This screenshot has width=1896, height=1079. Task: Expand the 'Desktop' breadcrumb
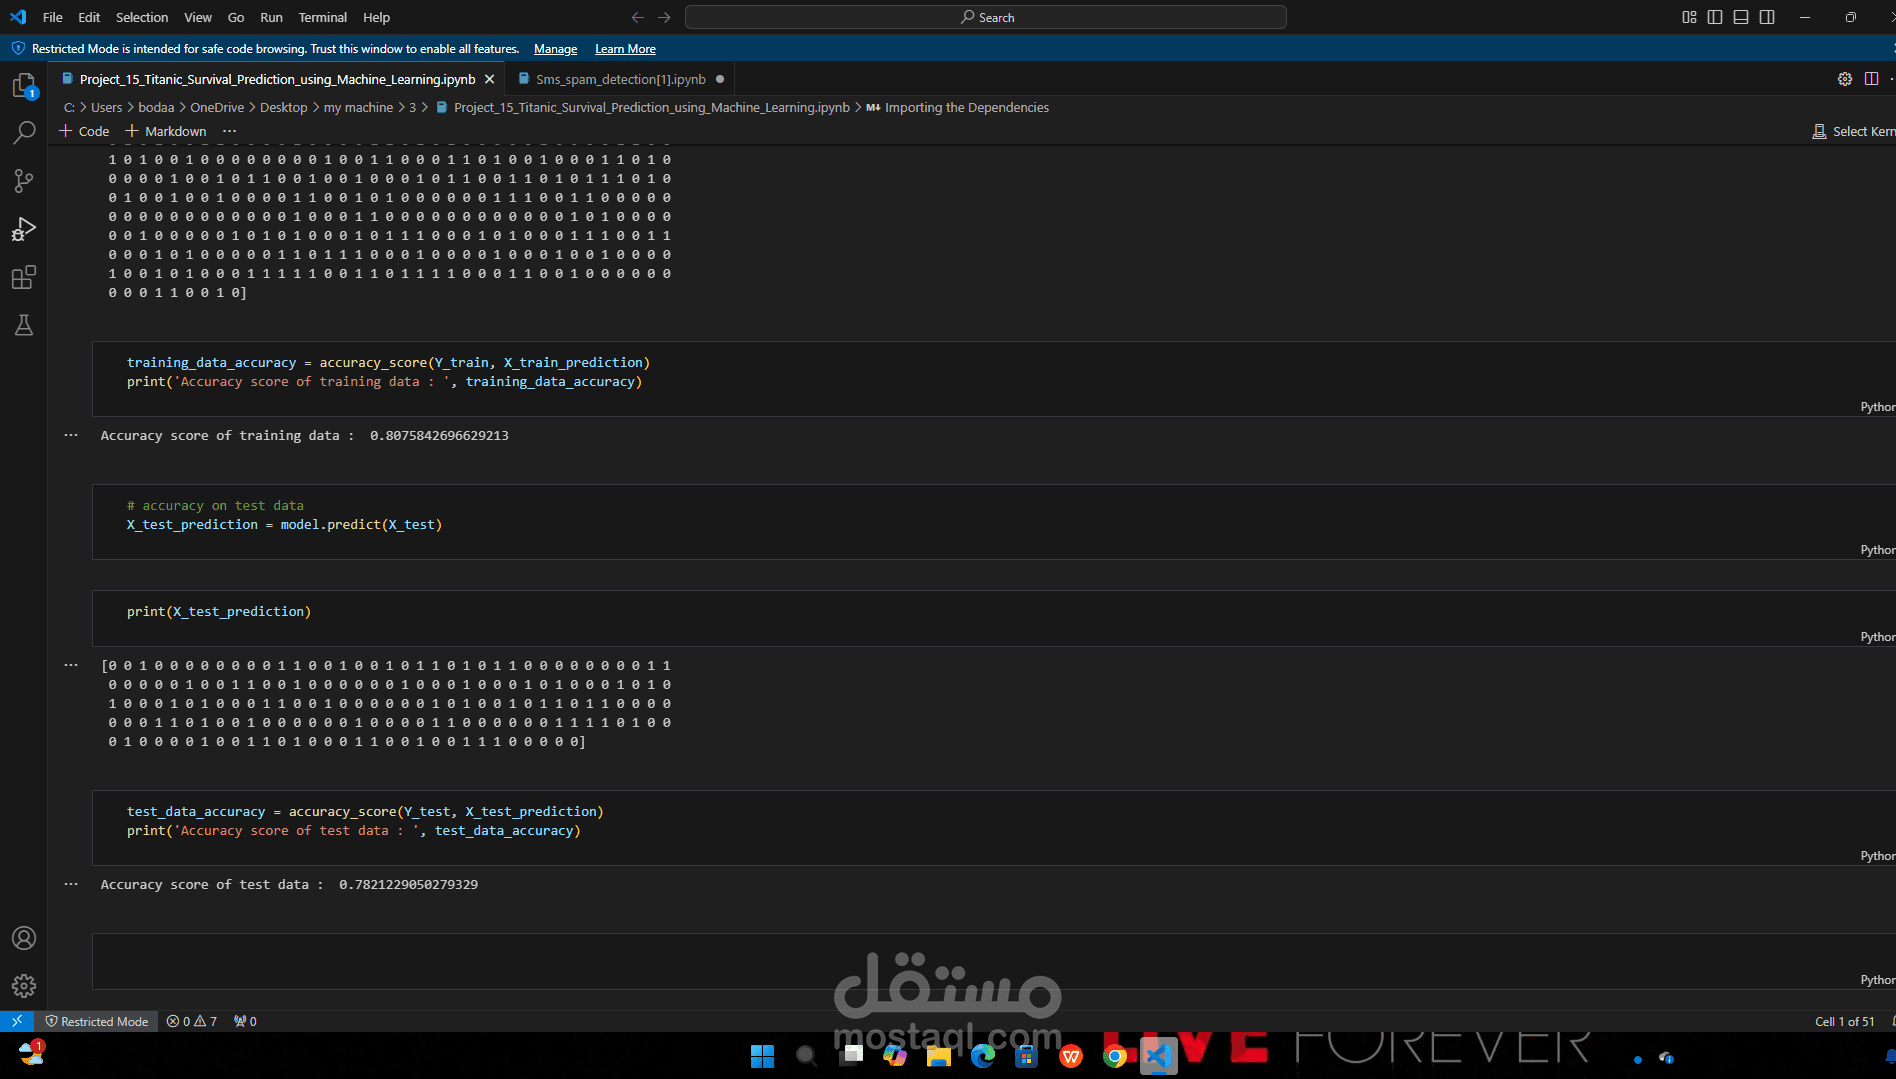[284, 107]
